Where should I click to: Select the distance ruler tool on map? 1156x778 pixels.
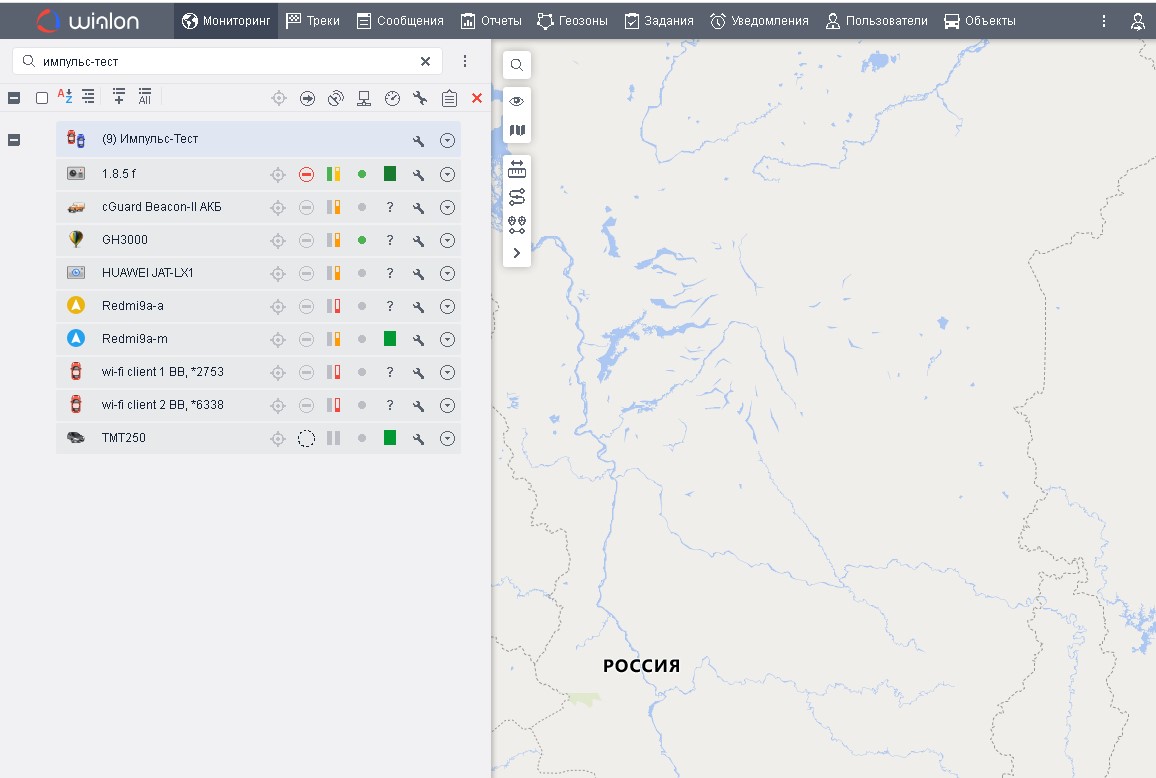coord(517,169)
